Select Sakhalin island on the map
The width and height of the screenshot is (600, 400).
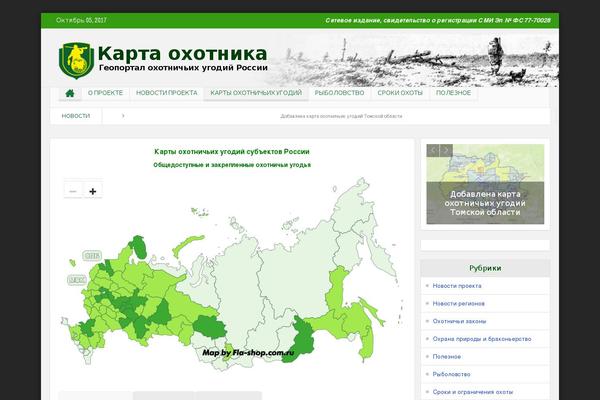click(372, 312)
